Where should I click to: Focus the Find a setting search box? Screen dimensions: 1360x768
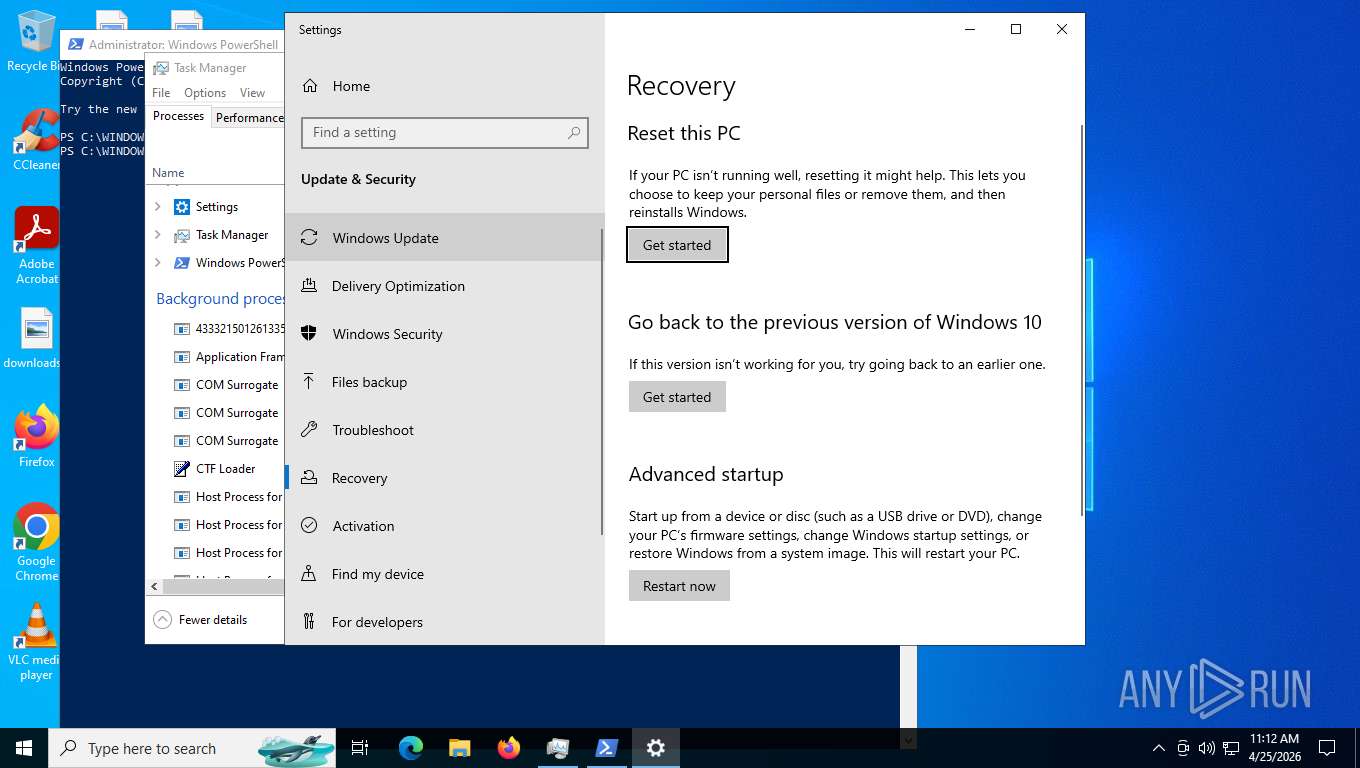coord(445,132)
